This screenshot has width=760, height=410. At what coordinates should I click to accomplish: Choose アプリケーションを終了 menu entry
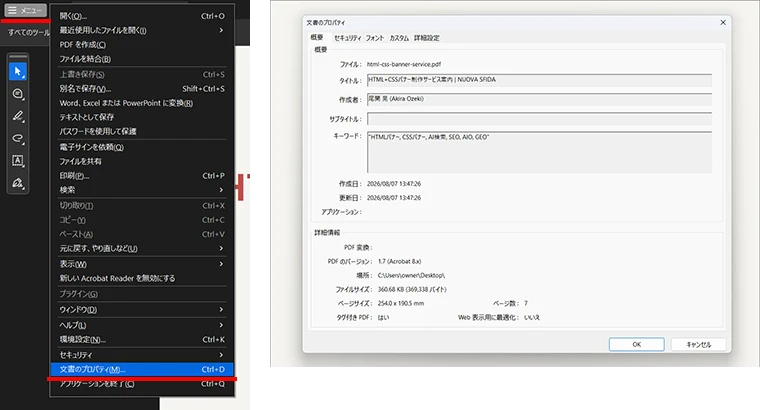[x=142, y=384]
